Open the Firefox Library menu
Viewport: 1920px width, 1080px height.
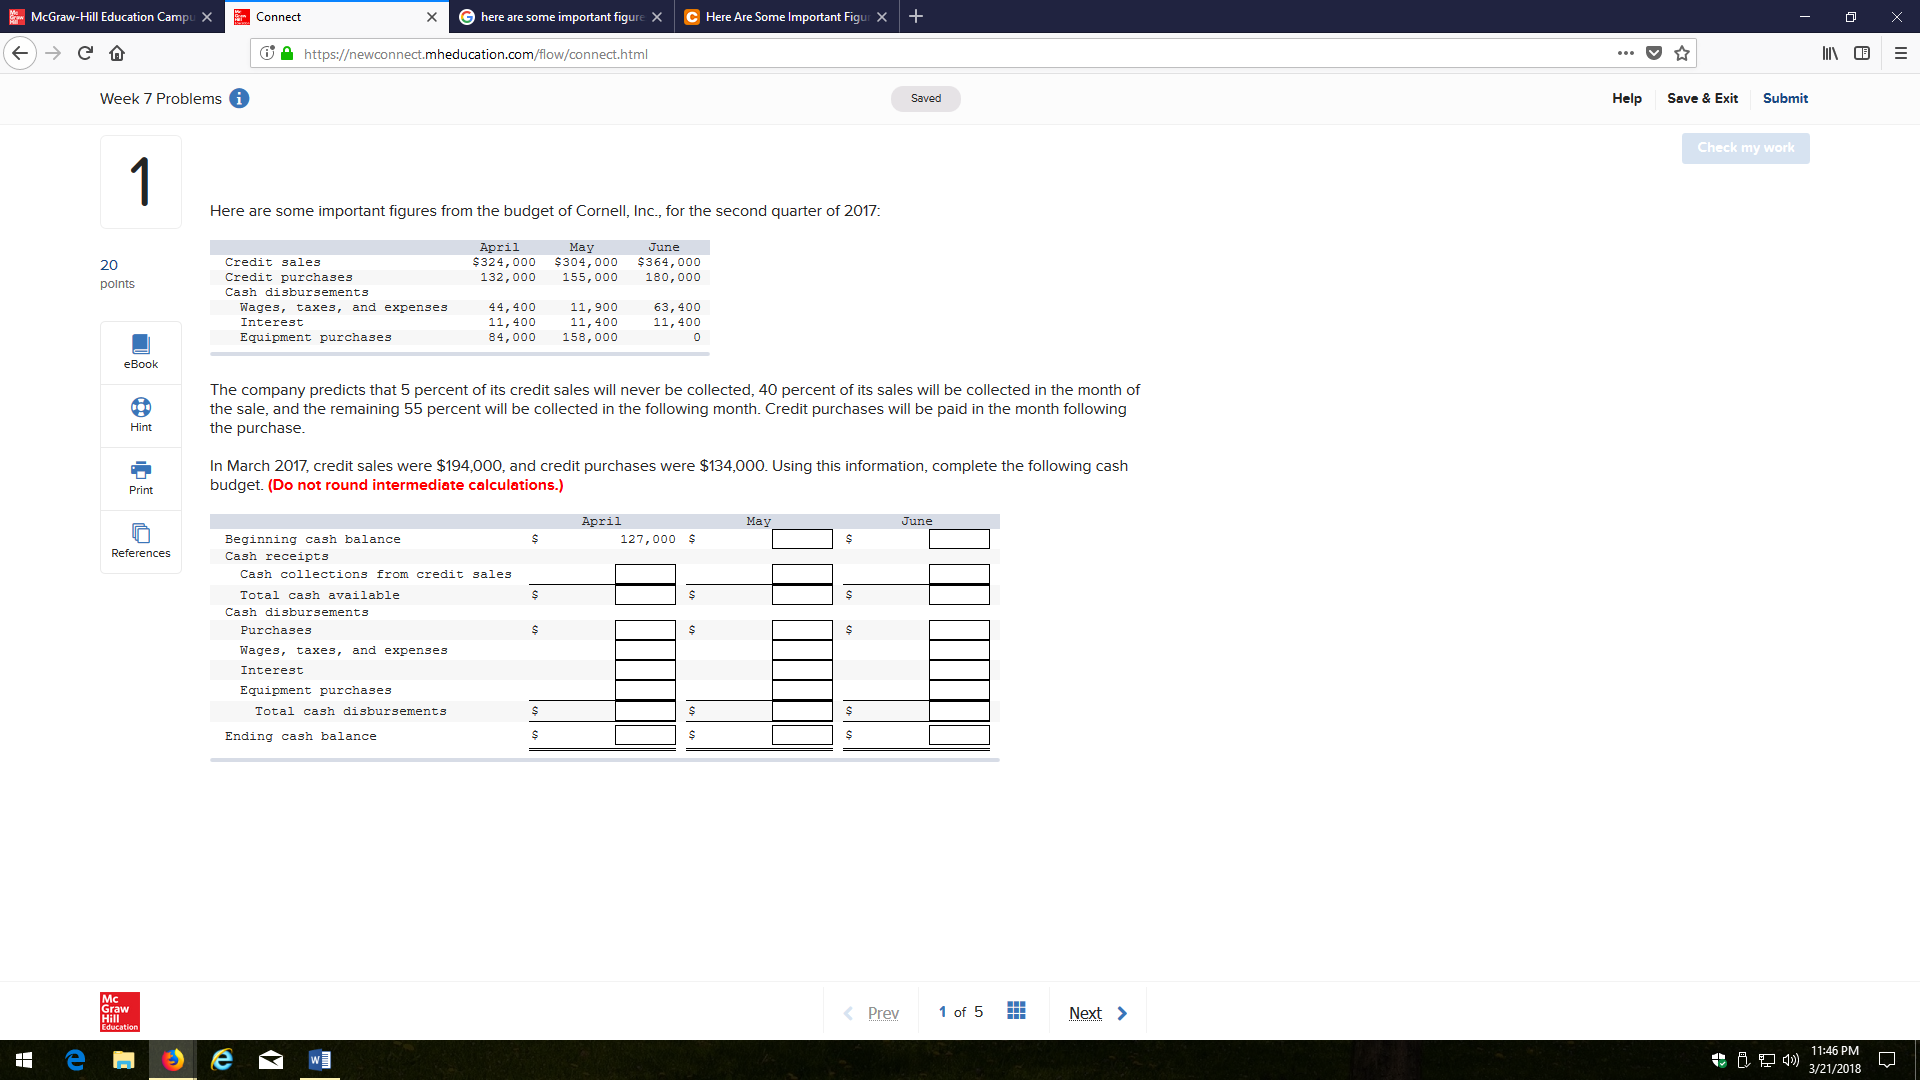[1830, 53]
